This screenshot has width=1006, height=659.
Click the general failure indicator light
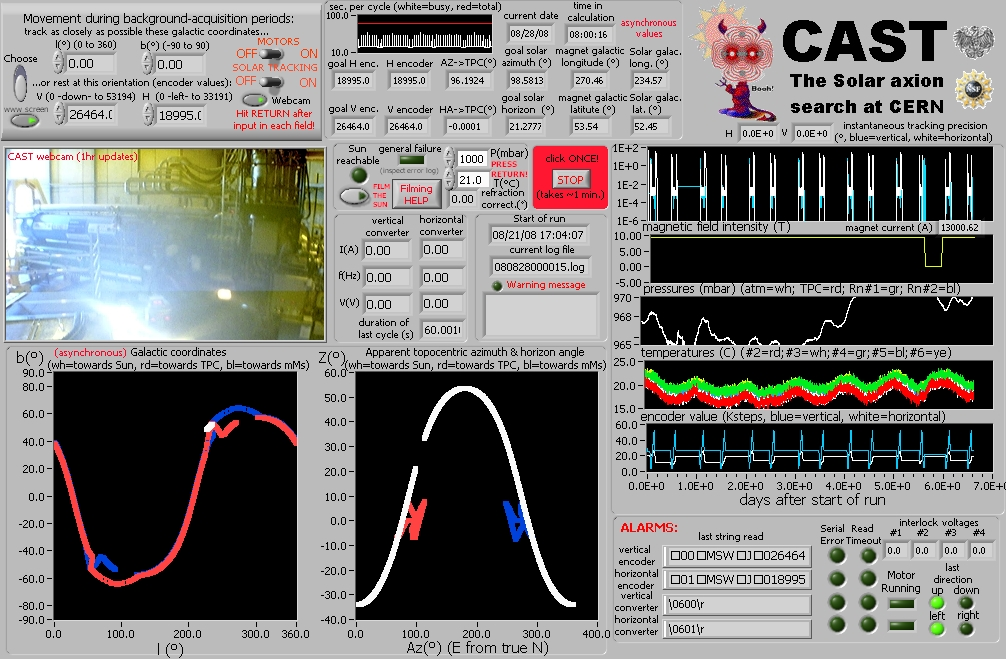click(411, 160)
